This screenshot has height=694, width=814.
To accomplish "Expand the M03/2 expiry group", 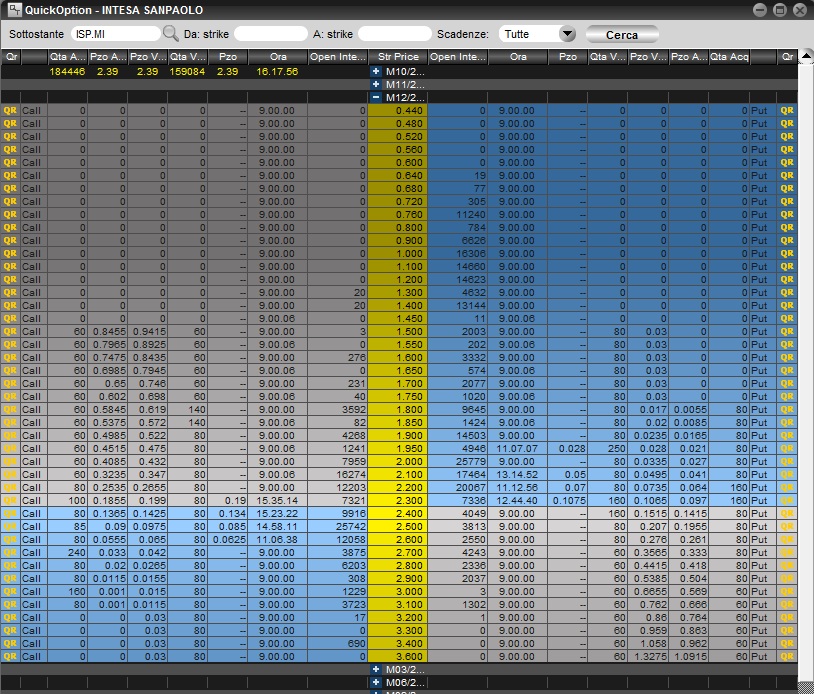I will click(x=376, y=669).
